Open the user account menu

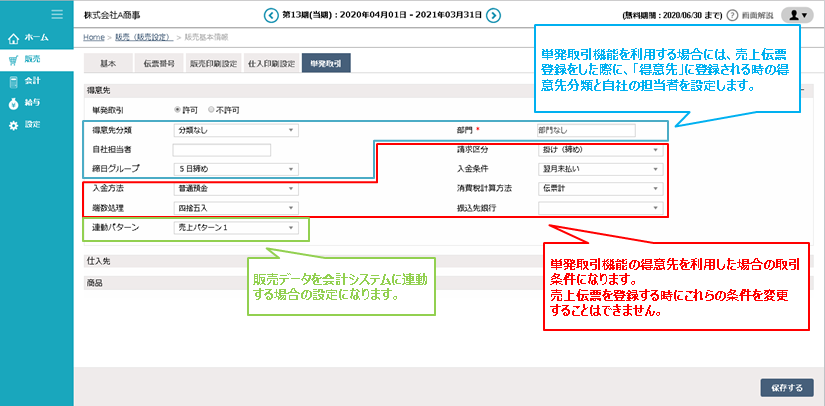click(x=798, y=15)
